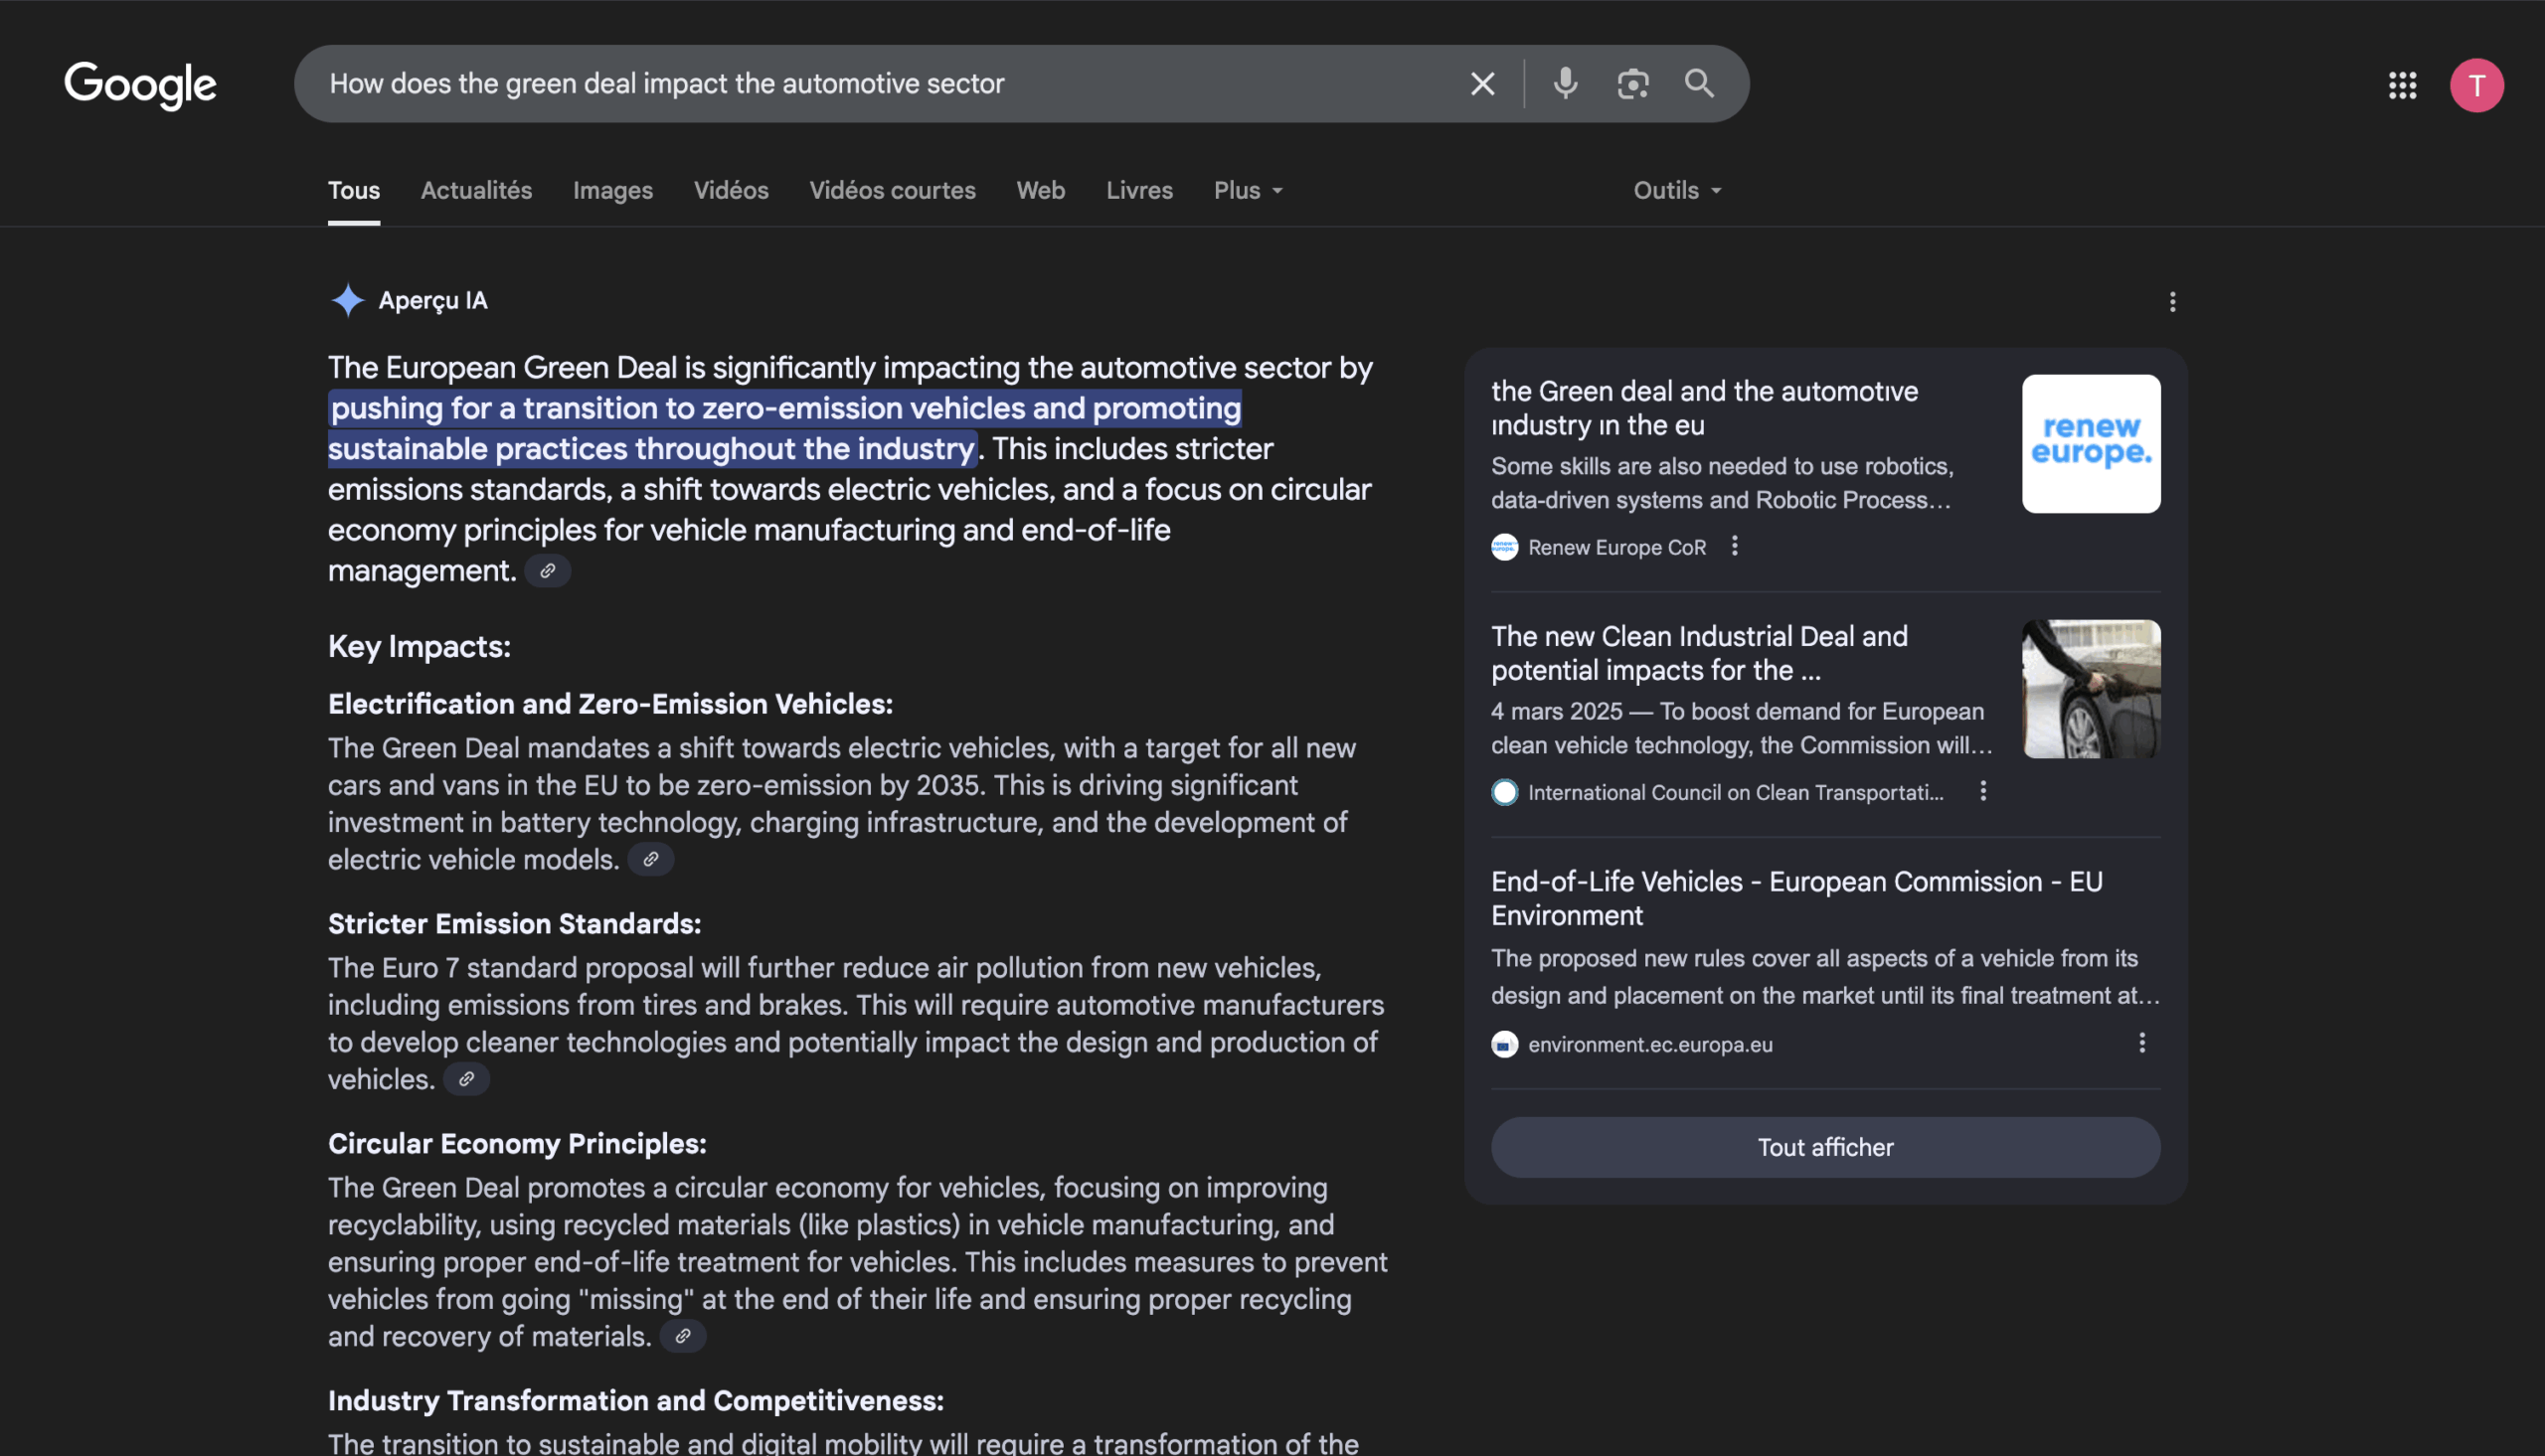This screenshot has width=2545, height=1456.
Task: Submit search with the magnifying glass icon
Action: pyautogui.click(x=1699, y=83)
